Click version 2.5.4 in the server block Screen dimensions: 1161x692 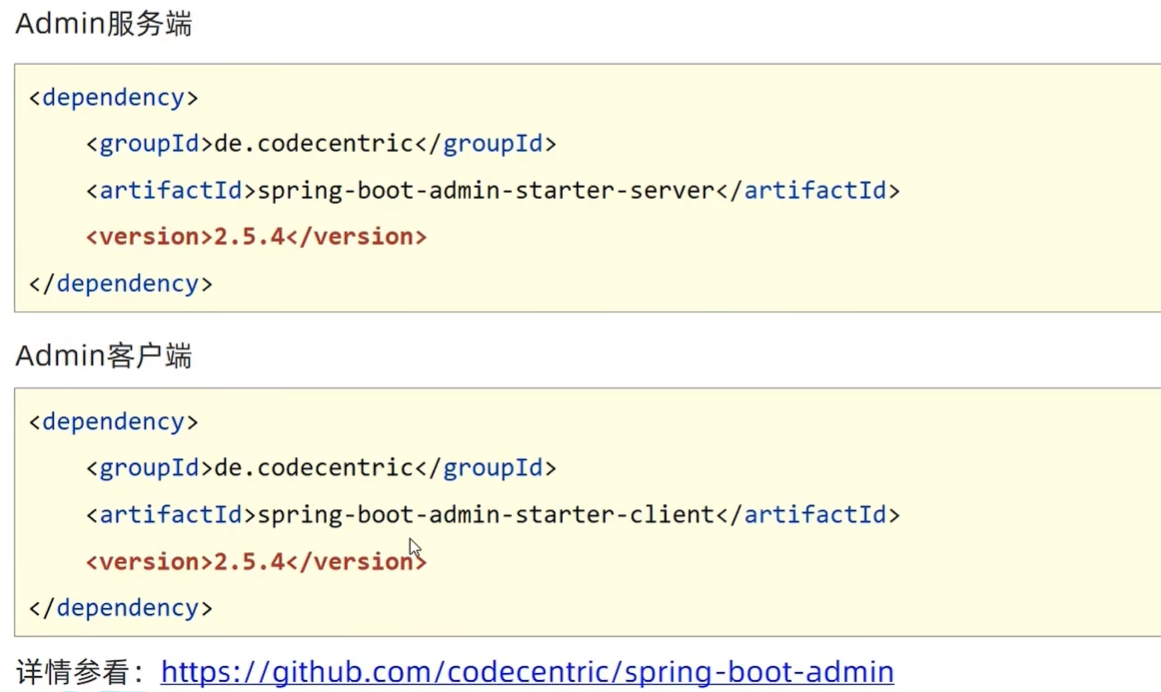pos(250,237)
